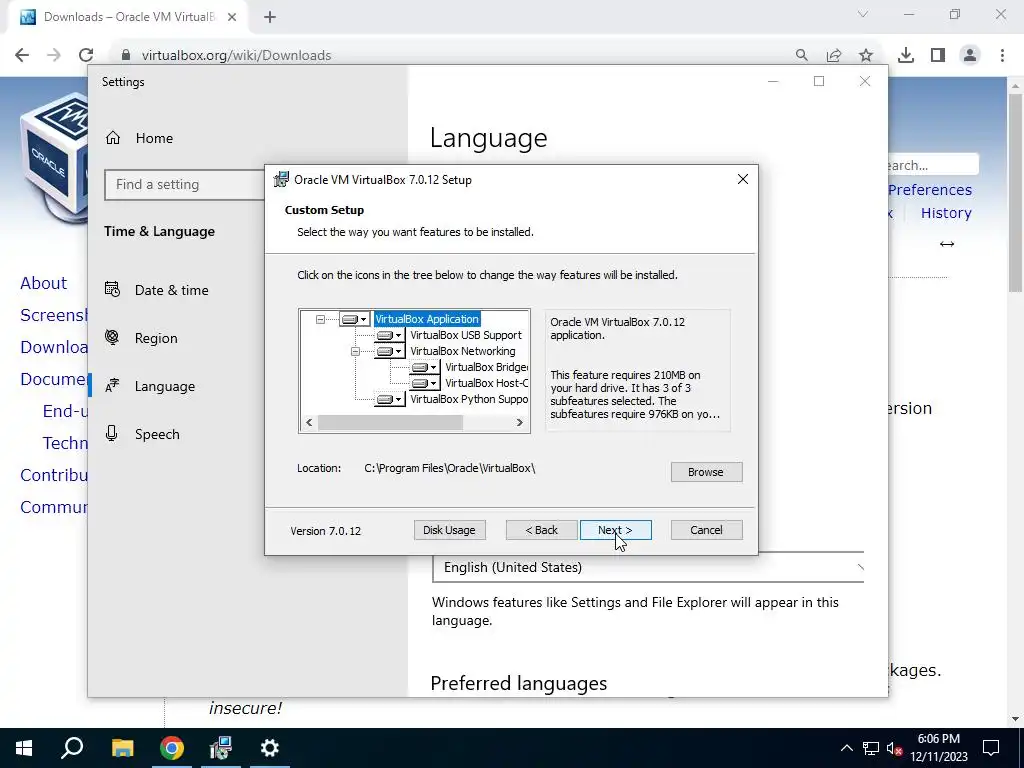Open Preferences link on VirtualBox site

click(x=930, y=190)
